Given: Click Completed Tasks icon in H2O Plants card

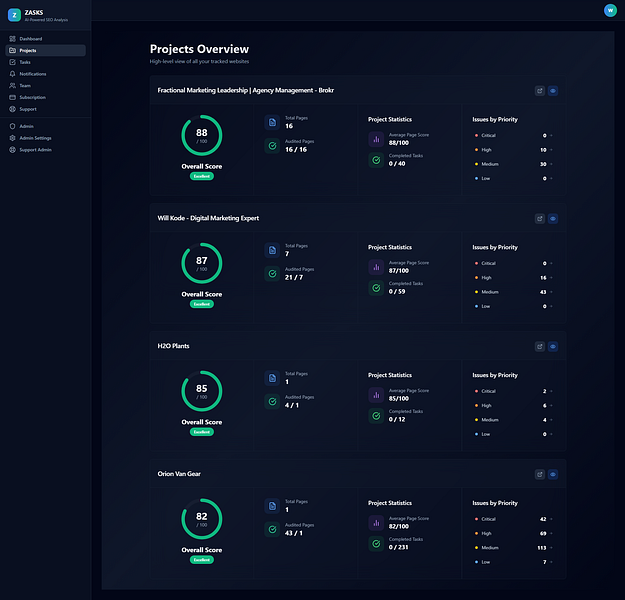Looking at the screenshot, I should (376, 416).
